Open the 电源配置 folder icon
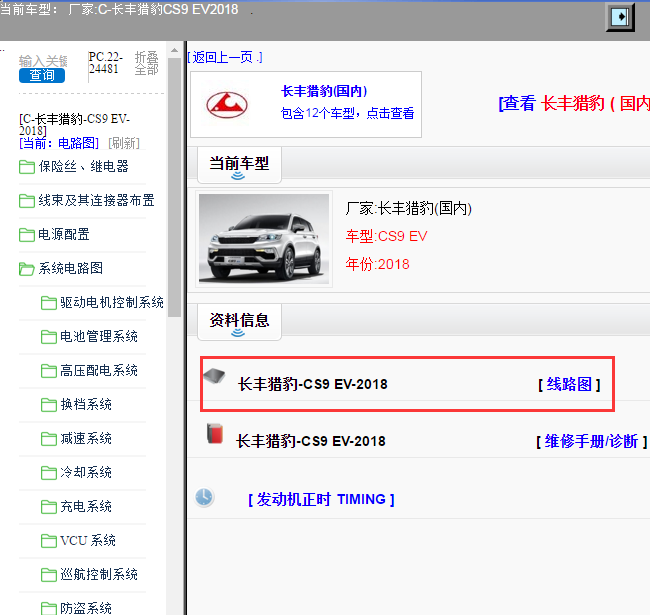This screenshot has width=650, height=615. pos(27,235)
